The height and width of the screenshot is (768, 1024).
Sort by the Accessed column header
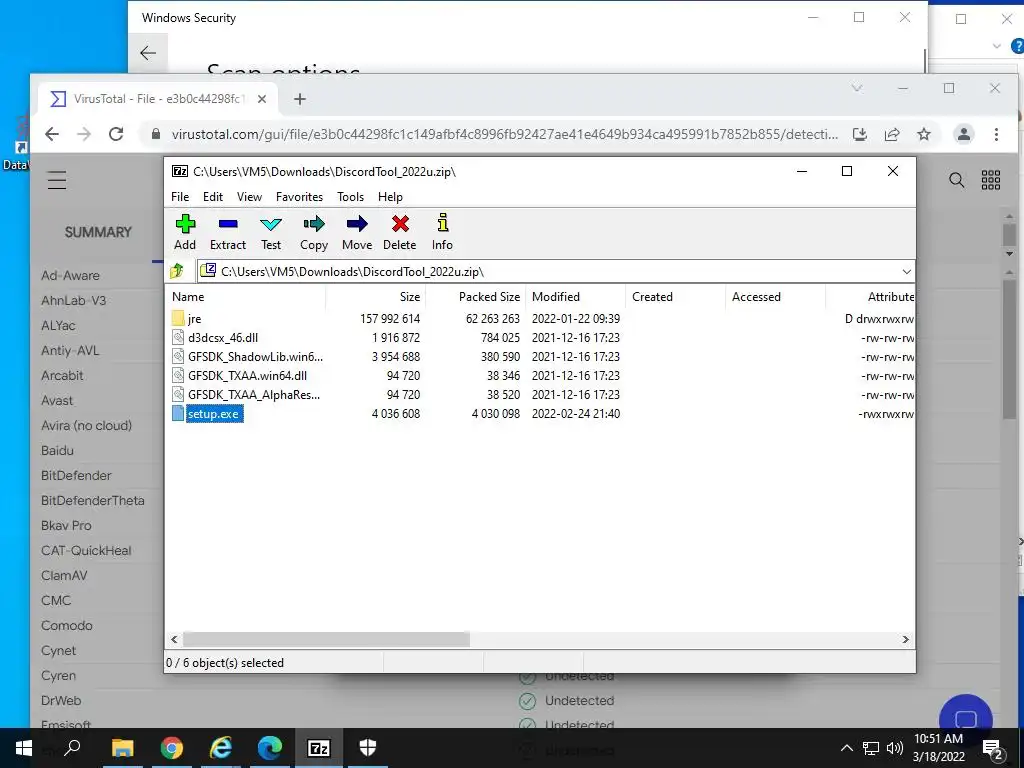(x=775, y=296)
